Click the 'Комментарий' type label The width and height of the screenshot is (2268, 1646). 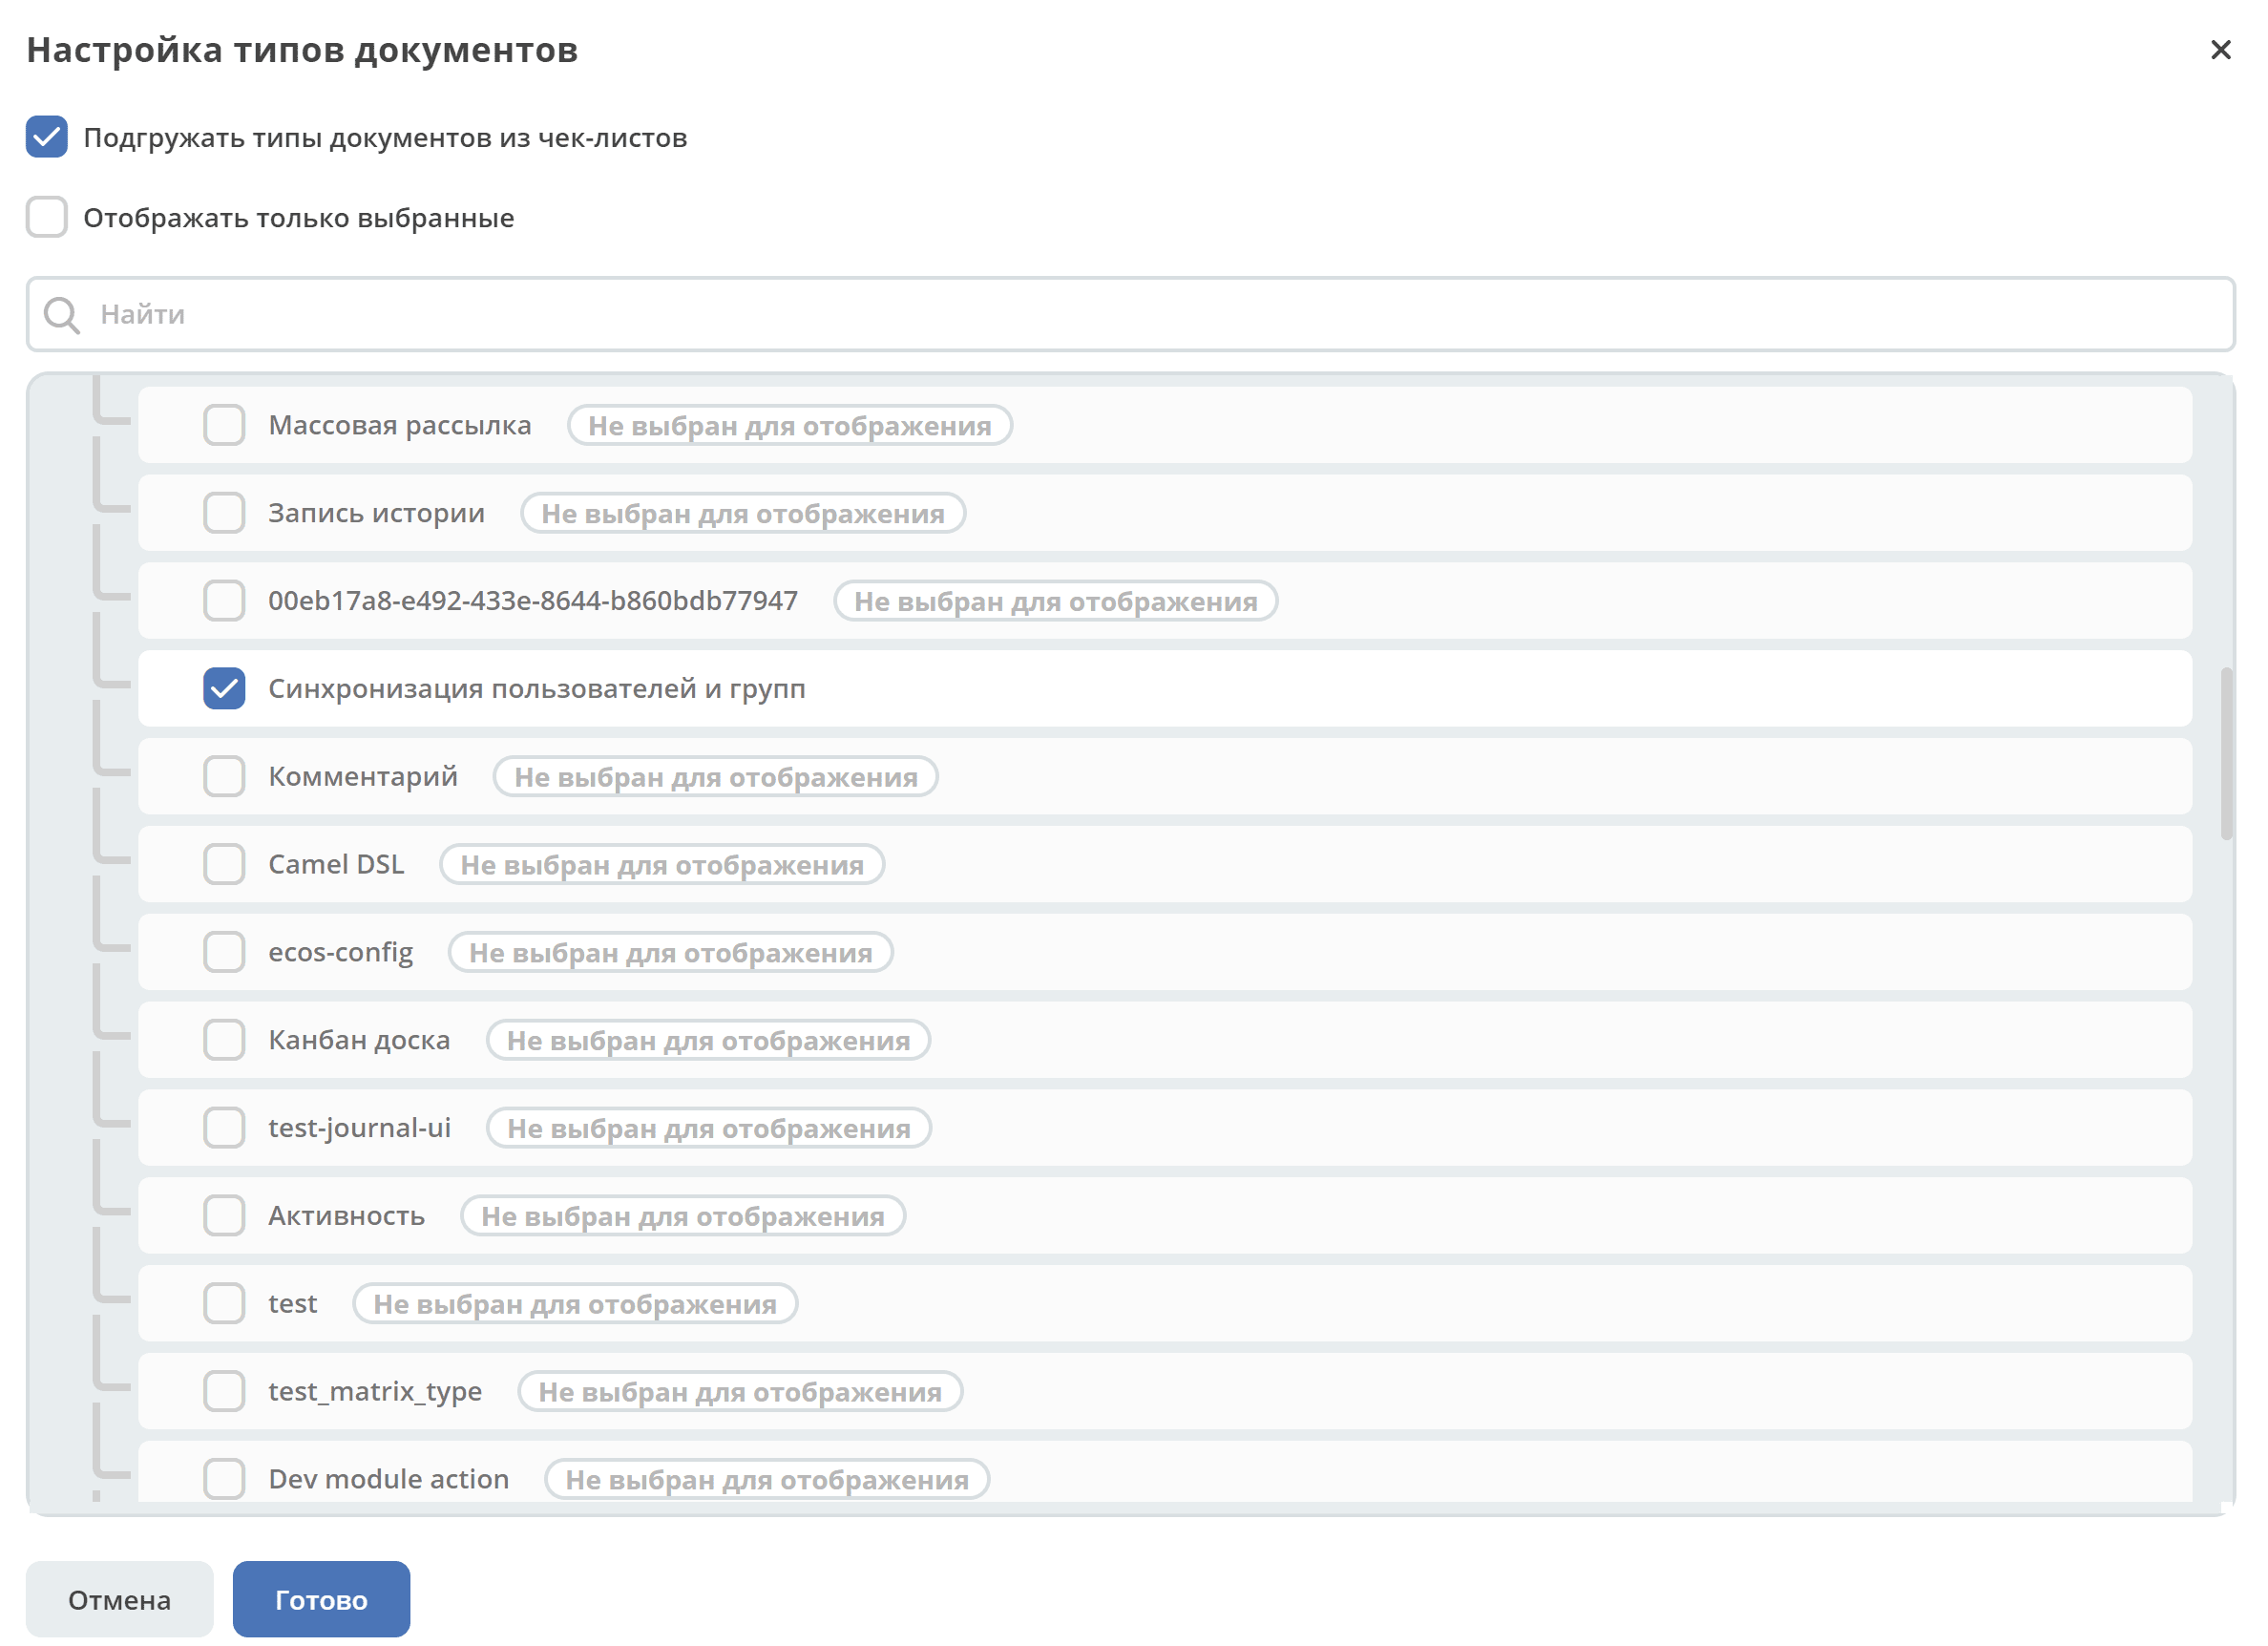[363, 777]
